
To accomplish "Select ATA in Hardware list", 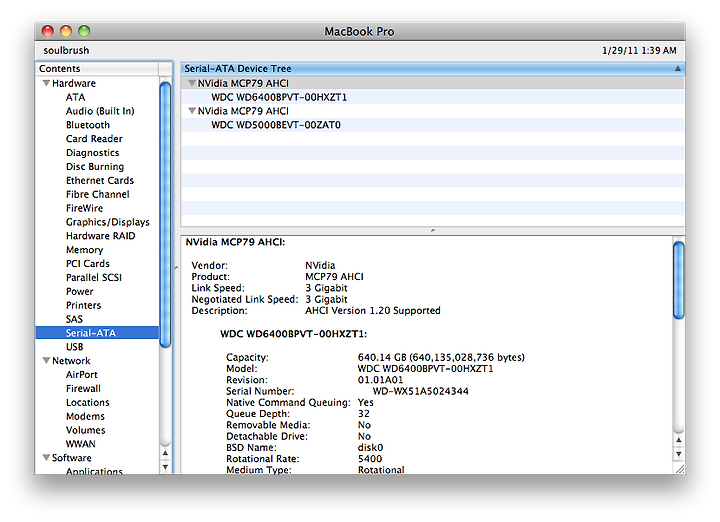I will (75, 97).
